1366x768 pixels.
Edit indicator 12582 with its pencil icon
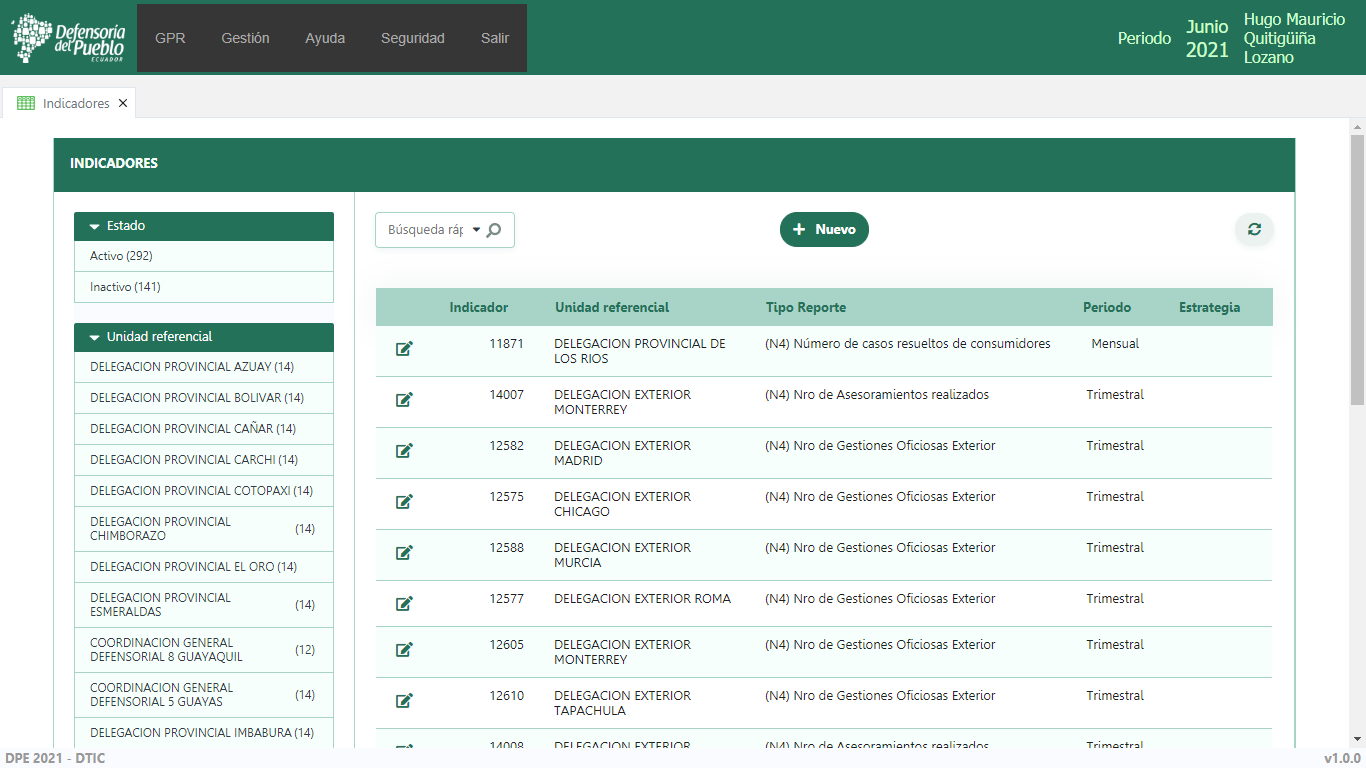point(404,451)
